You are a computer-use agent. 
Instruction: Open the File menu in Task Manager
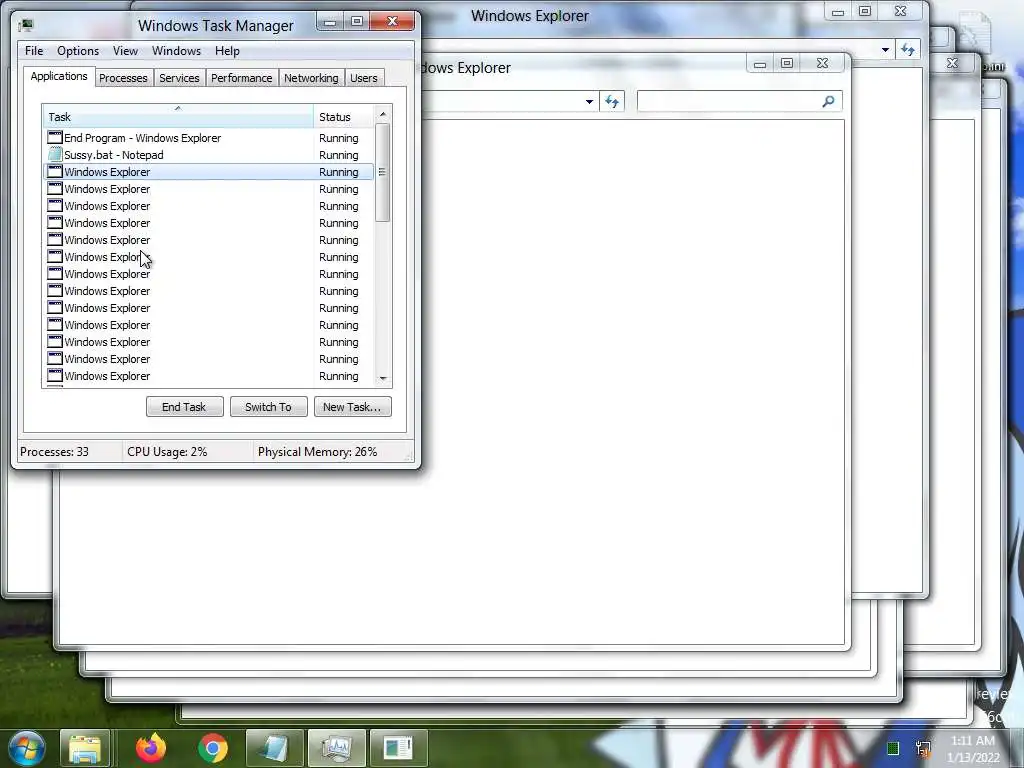click(34, 51)
